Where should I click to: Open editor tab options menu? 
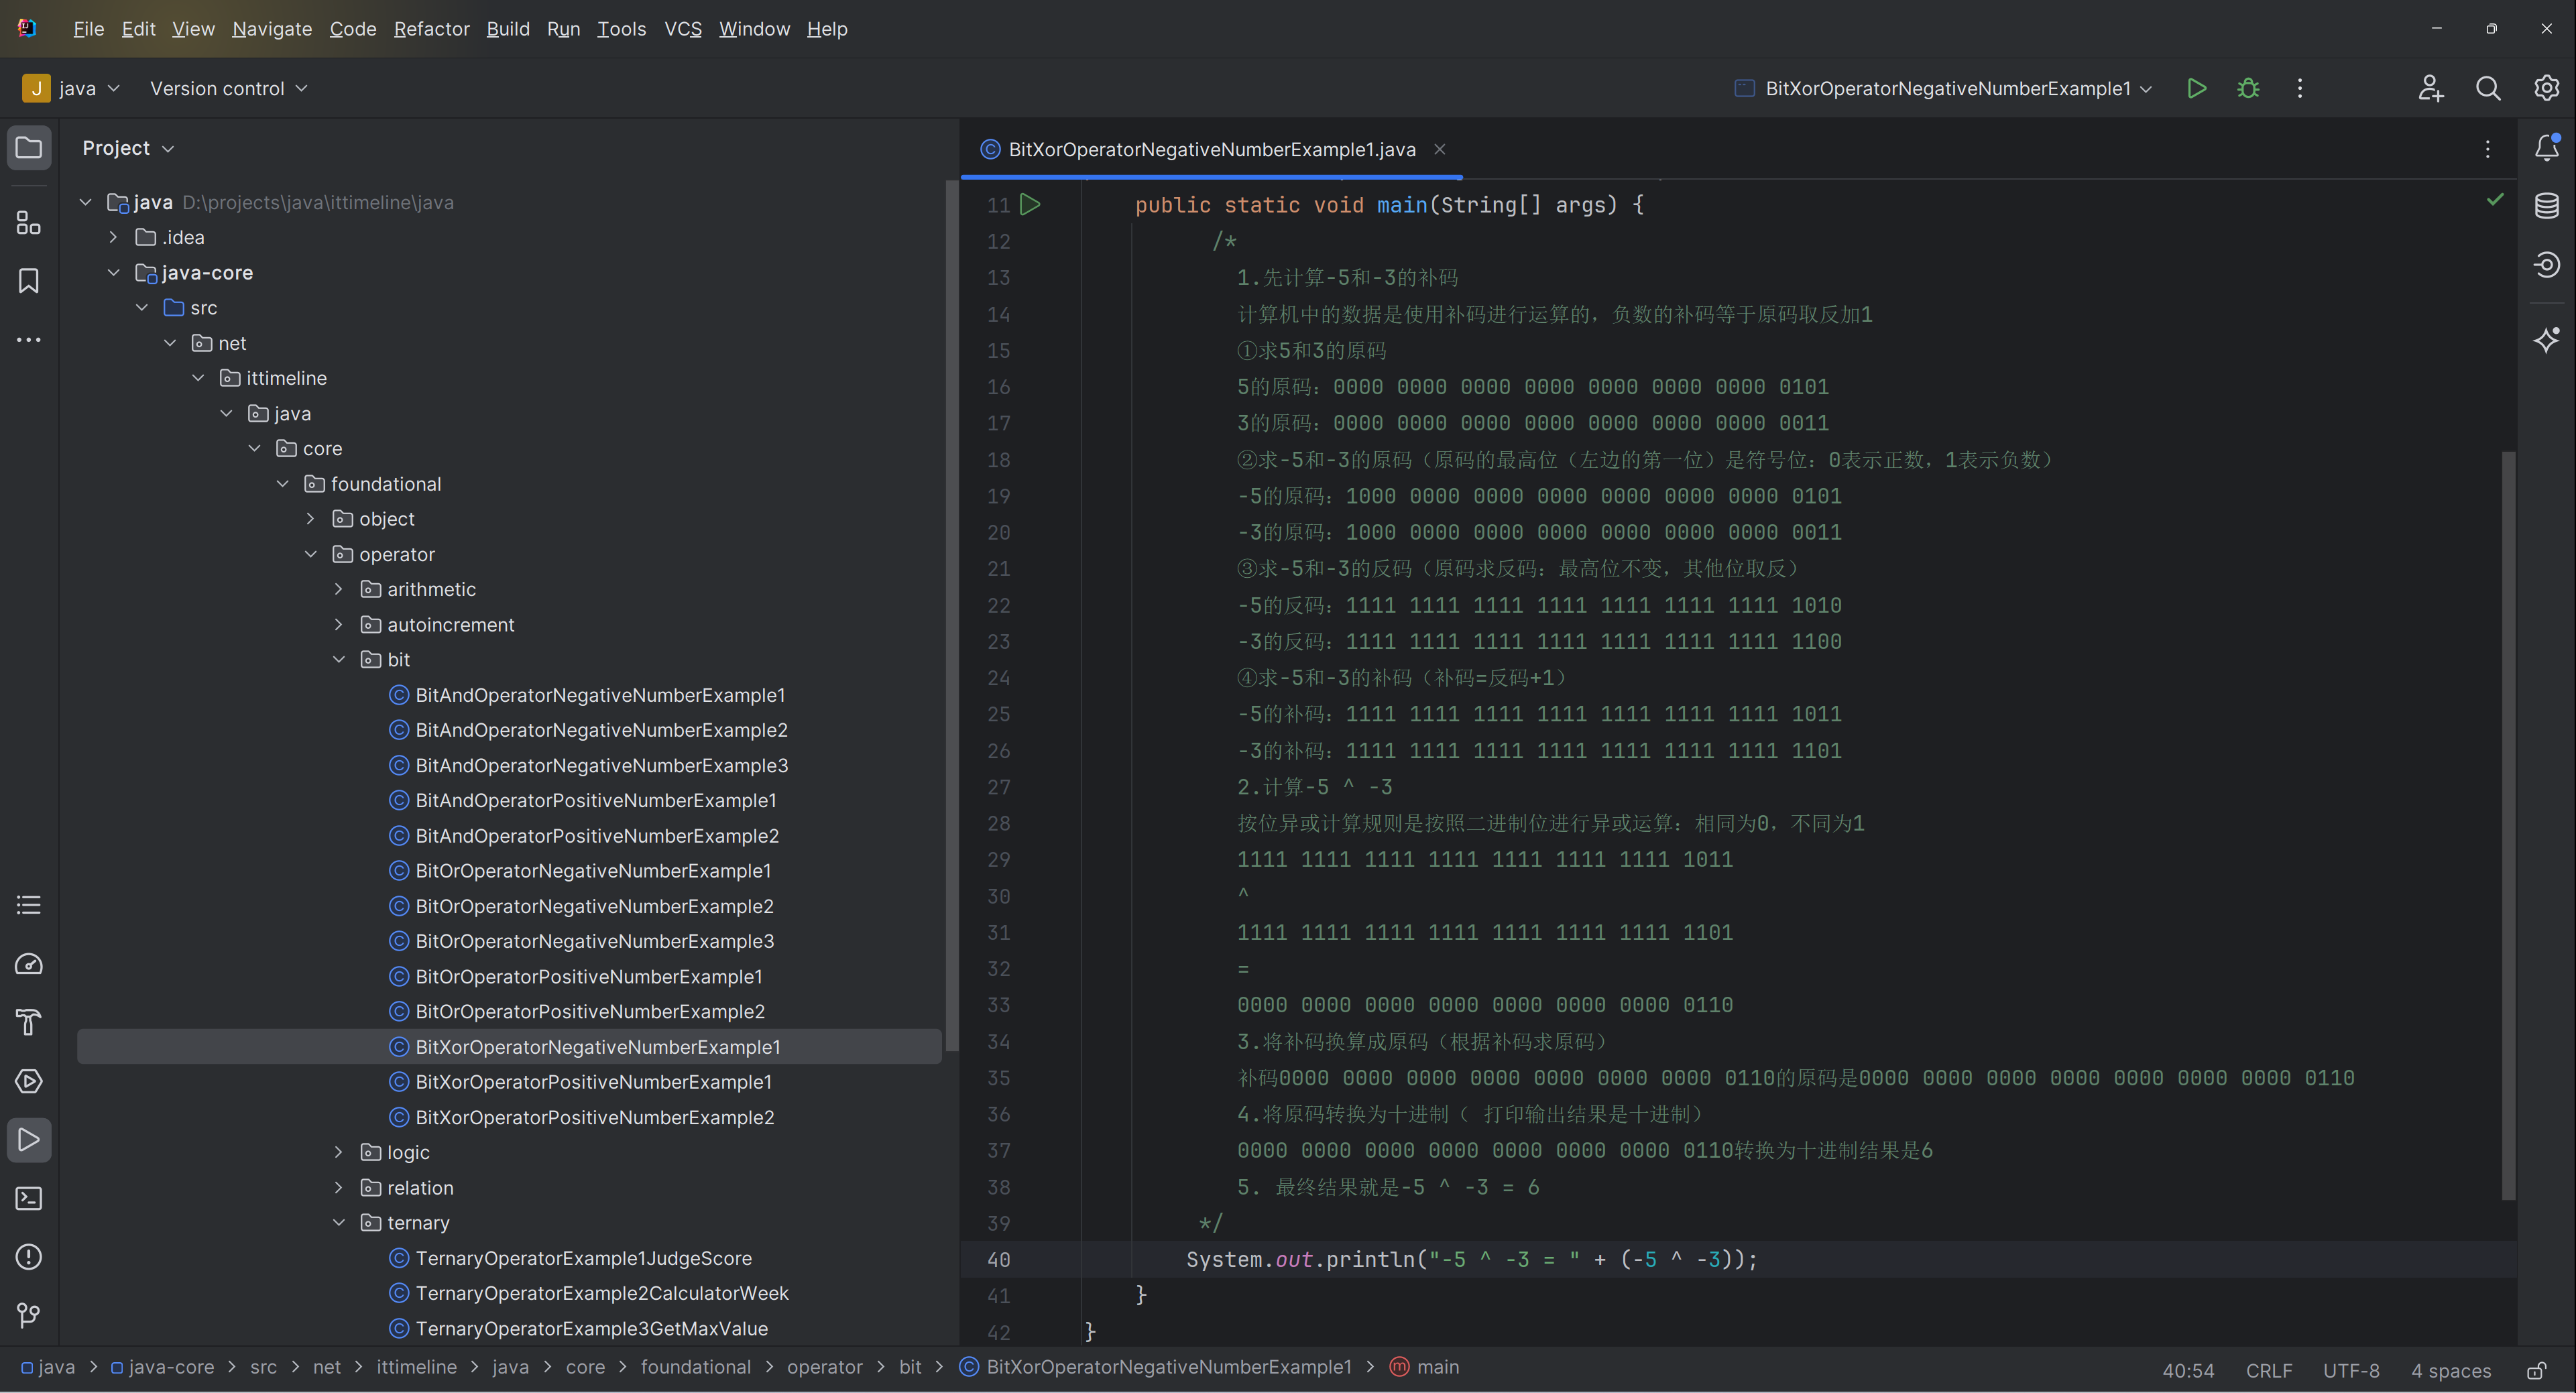(2488, 149)
